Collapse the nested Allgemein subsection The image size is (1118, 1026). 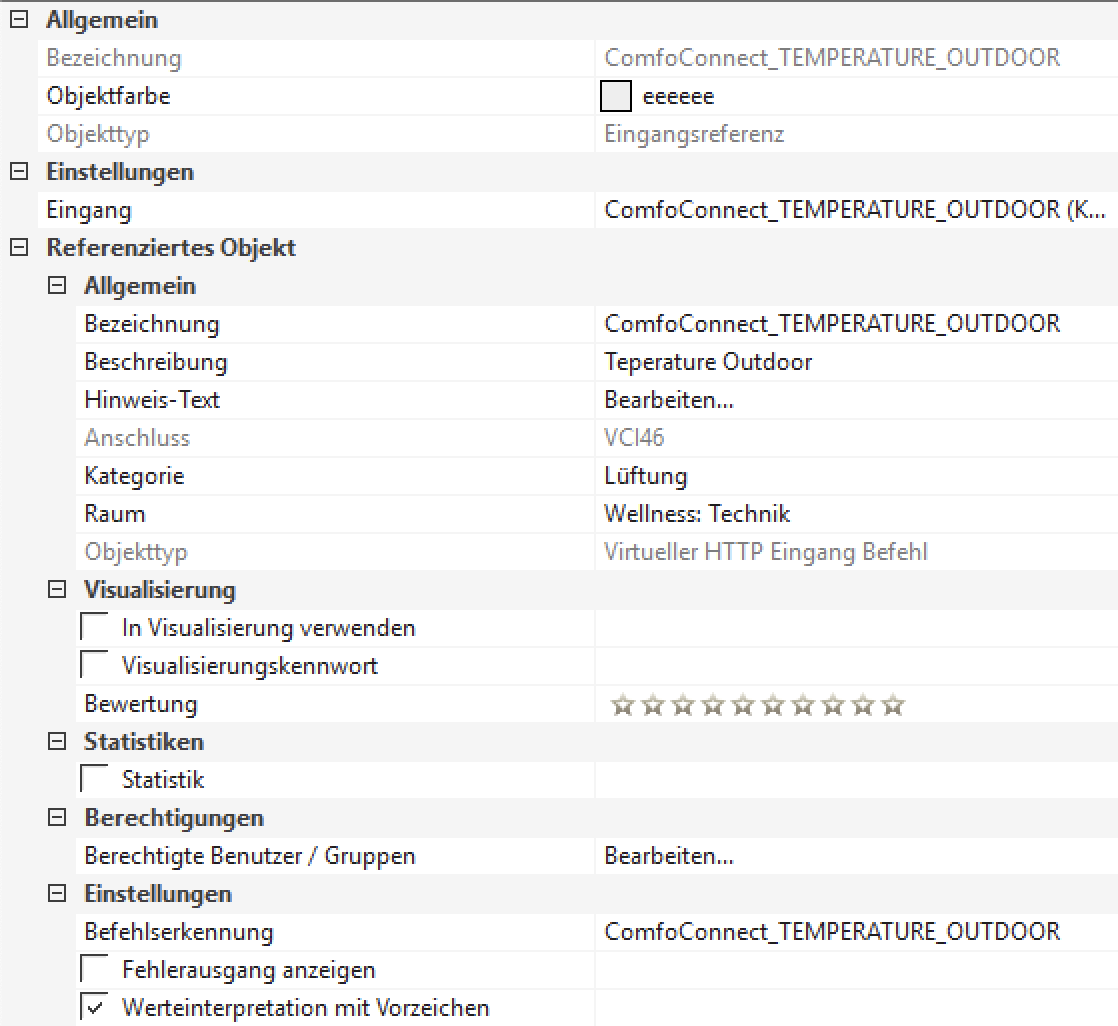57,285
